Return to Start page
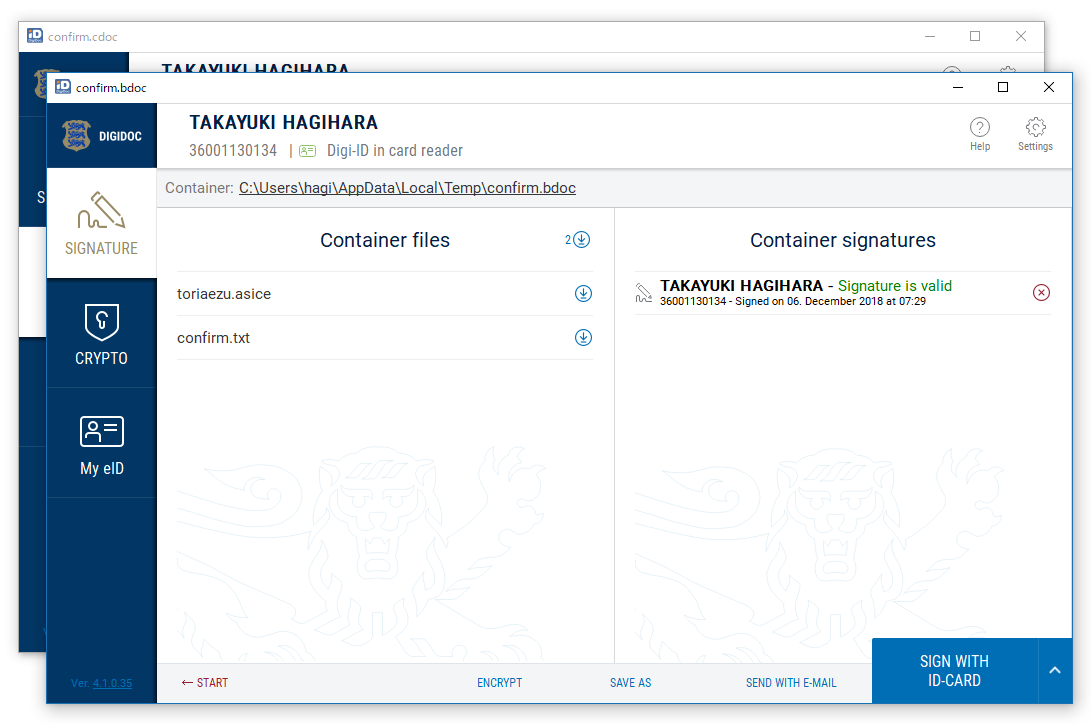The height and width of the screenshot is (725, 1091). click(x=205, y=683)
